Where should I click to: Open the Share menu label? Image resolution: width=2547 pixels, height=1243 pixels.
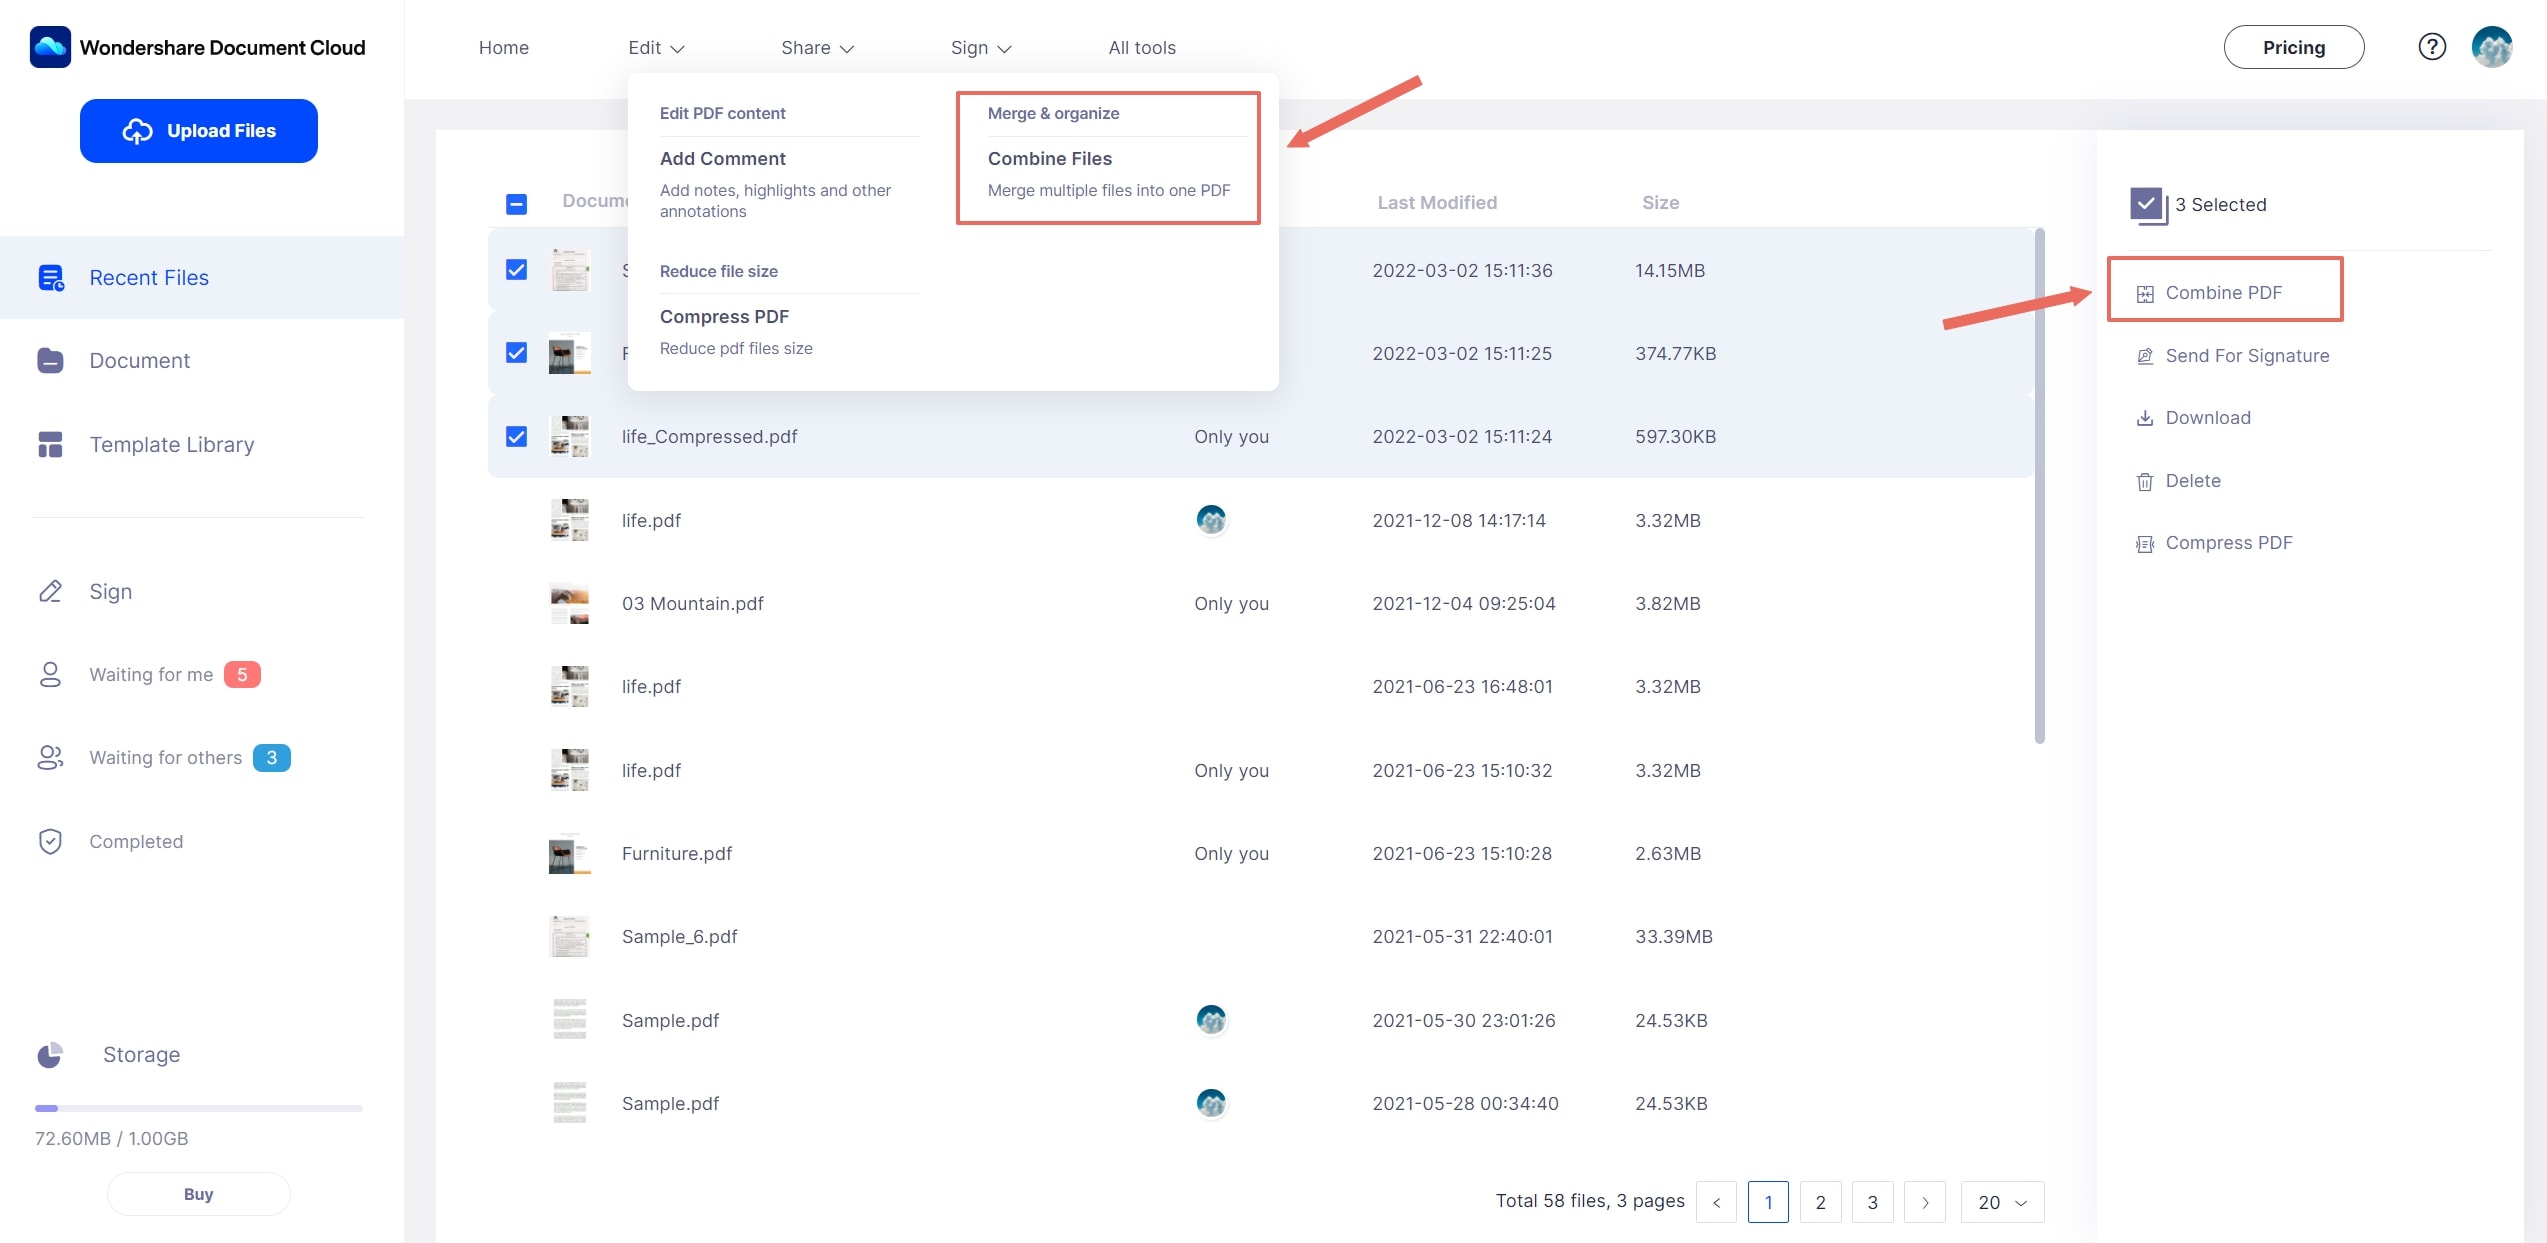click(x=806, y=48)
